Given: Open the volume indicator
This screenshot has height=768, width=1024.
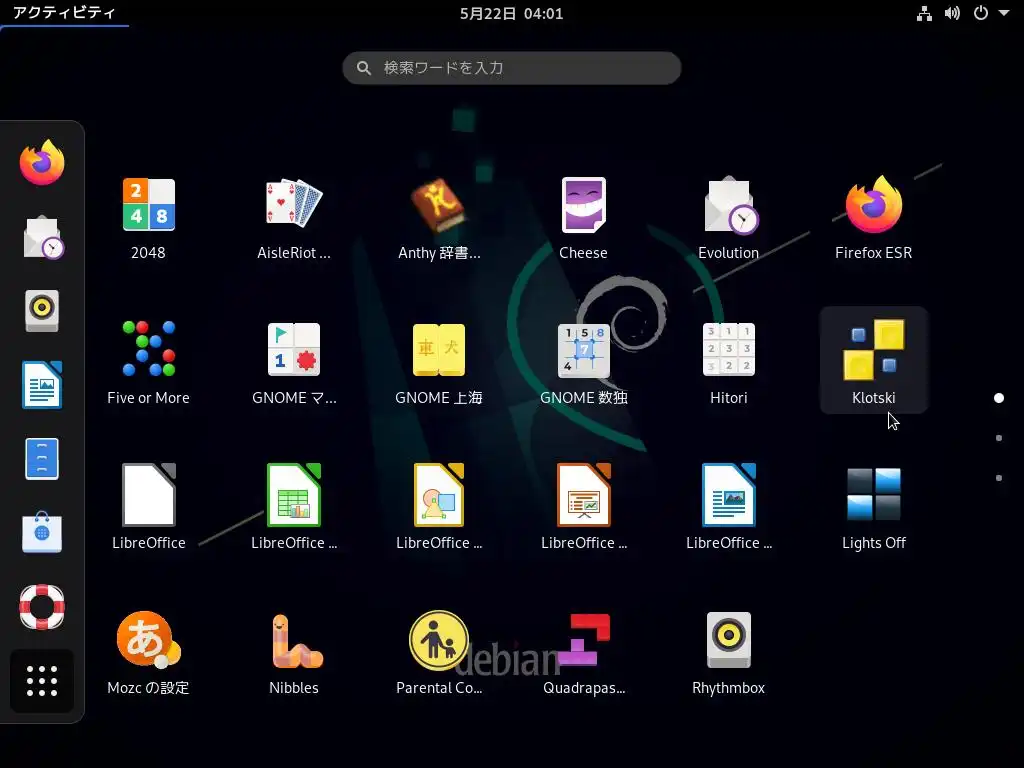Looking at the screenshot, I should [x=952, y=13].
